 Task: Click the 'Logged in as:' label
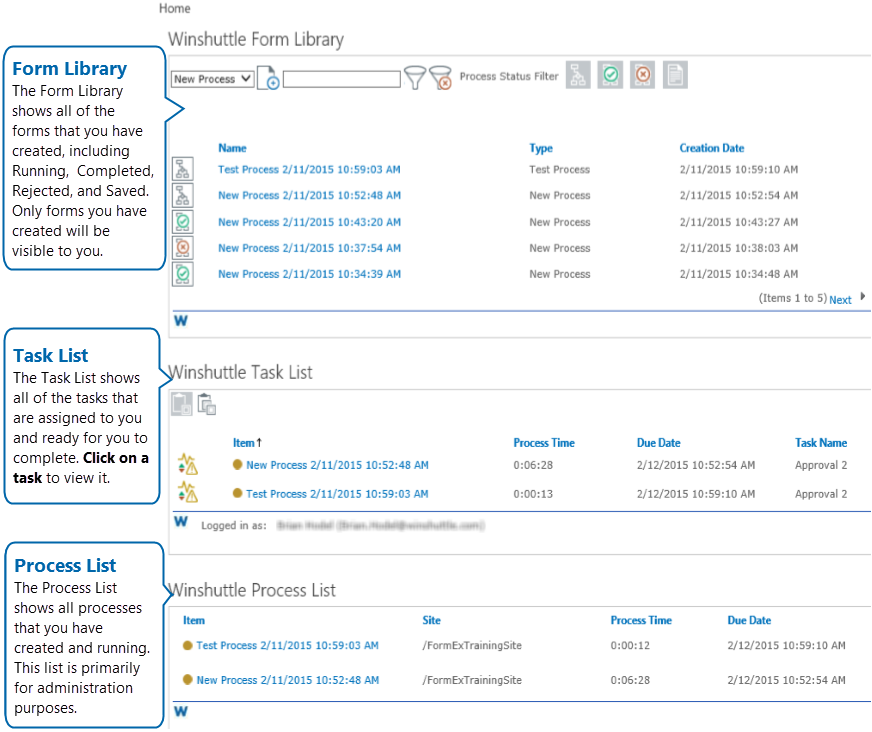click(x=234, y=526)
